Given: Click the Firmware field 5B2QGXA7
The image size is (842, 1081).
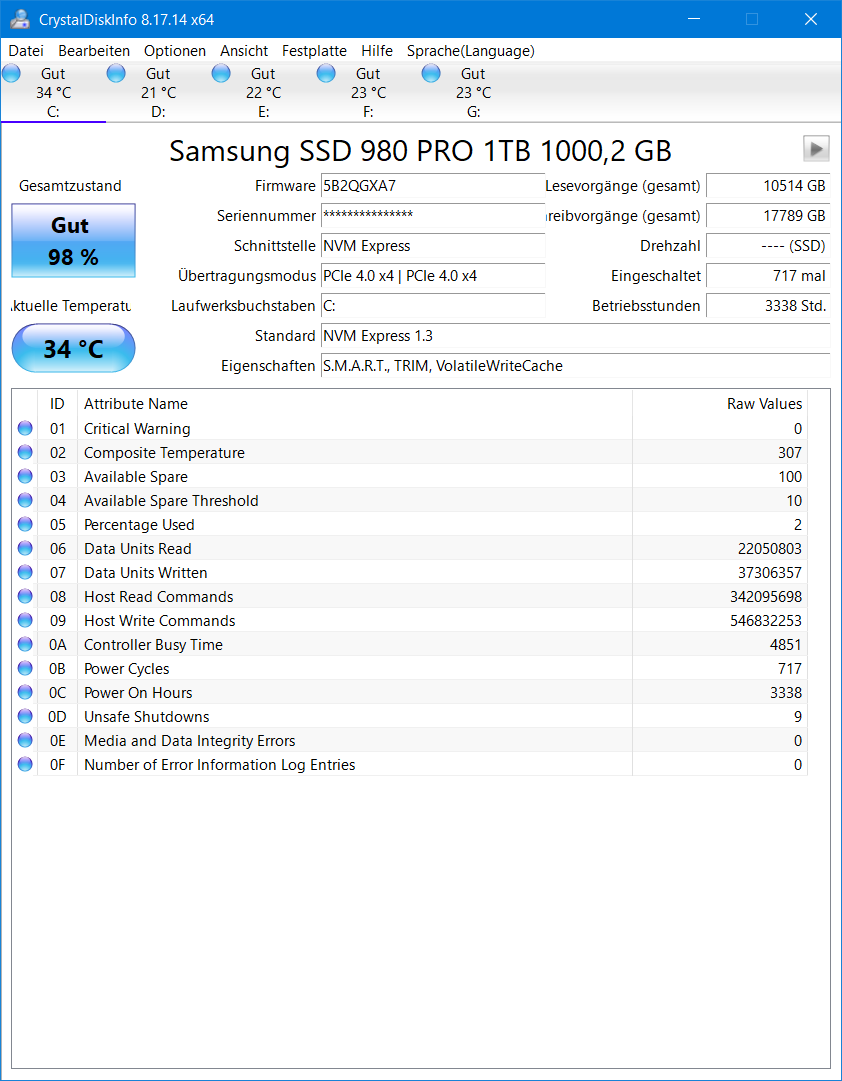Looking at the screenshot, I should 433,185.
